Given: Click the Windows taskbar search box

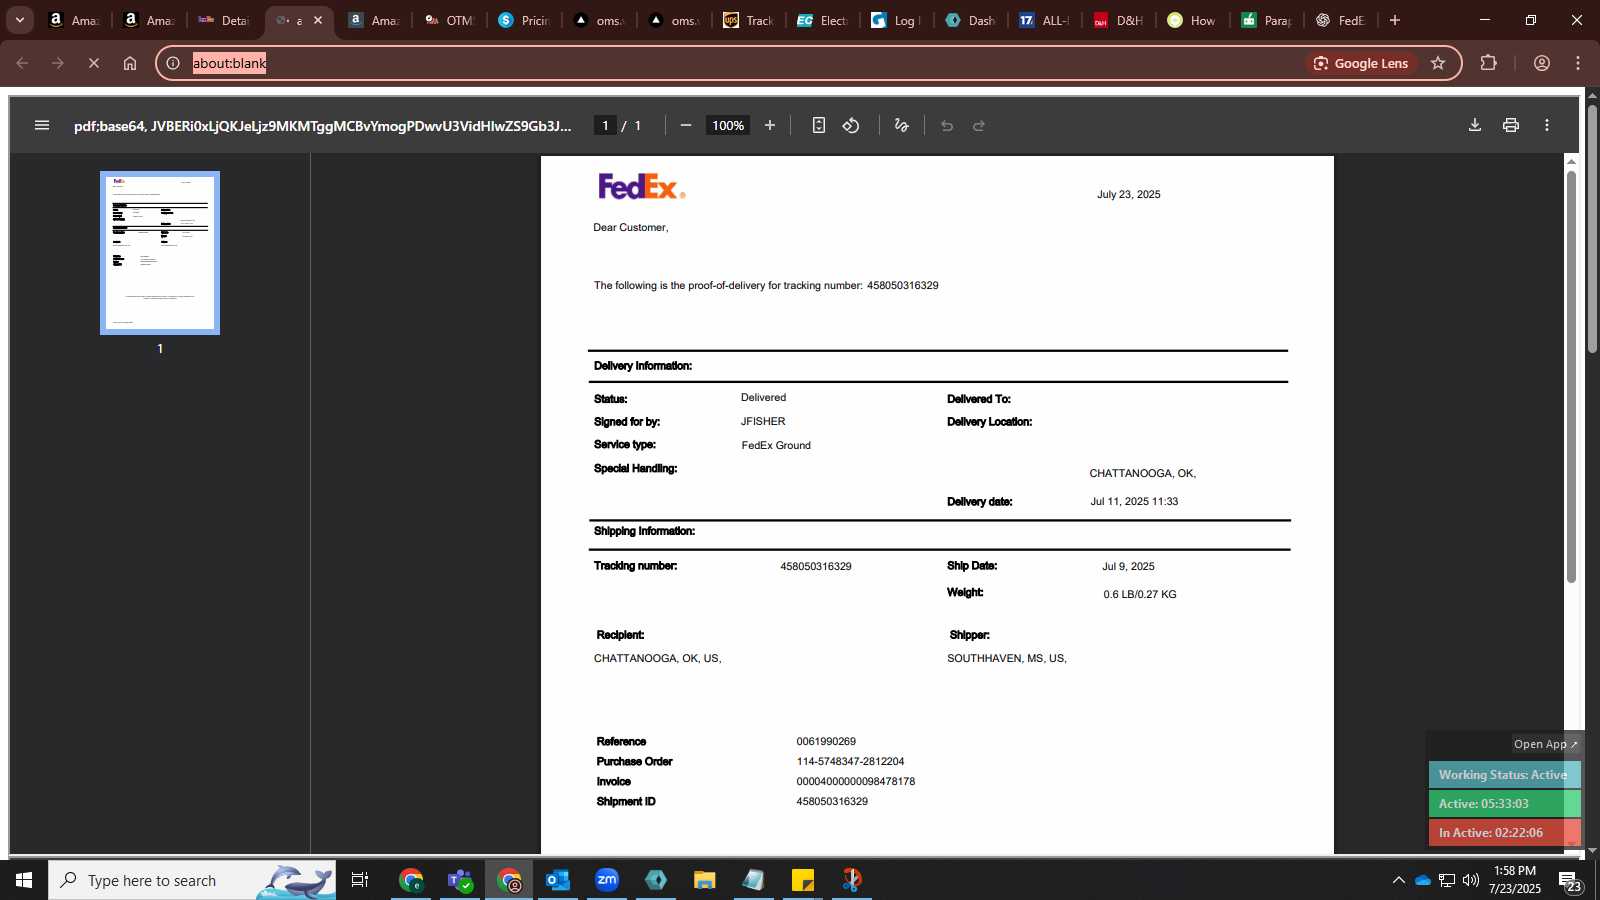Looking at the screenshot, I should (x=192, y=880).
